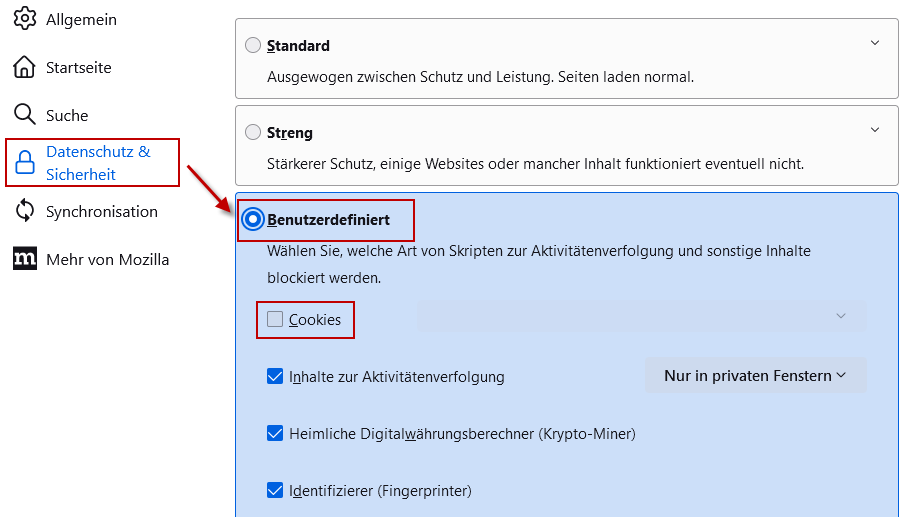Go to Mehr von Mozilla page
This screenshot has width=907, height=517.
coord(91,259)
